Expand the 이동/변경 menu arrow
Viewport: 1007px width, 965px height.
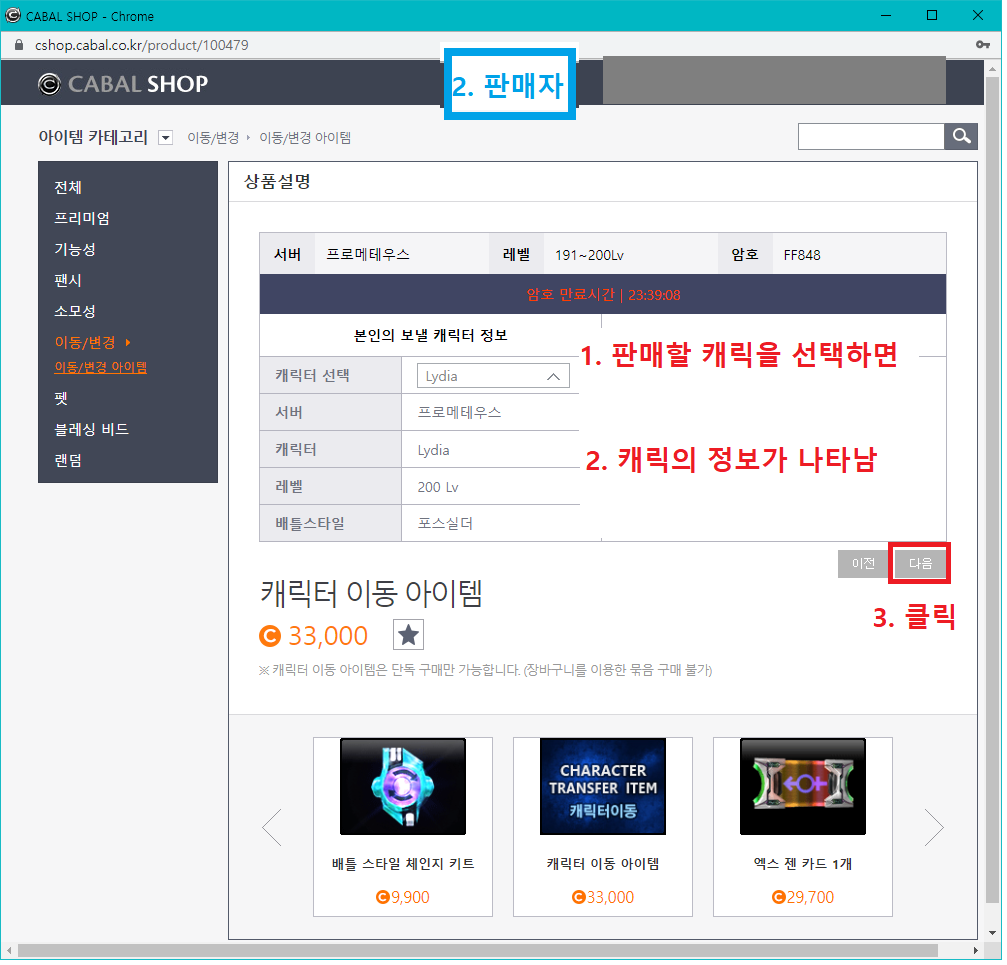tap(128, 344)
